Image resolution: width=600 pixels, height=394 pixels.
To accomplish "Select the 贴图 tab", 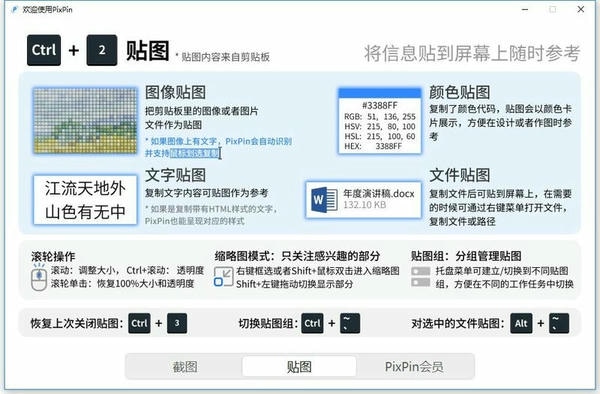I will pos(299,367).
